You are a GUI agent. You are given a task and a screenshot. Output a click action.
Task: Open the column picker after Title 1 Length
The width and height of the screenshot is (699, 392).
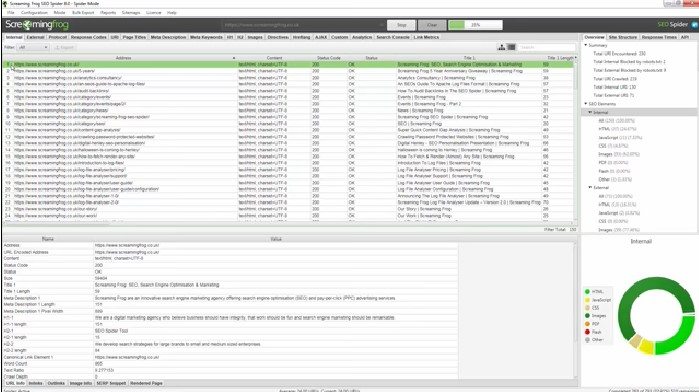point(576,58)
